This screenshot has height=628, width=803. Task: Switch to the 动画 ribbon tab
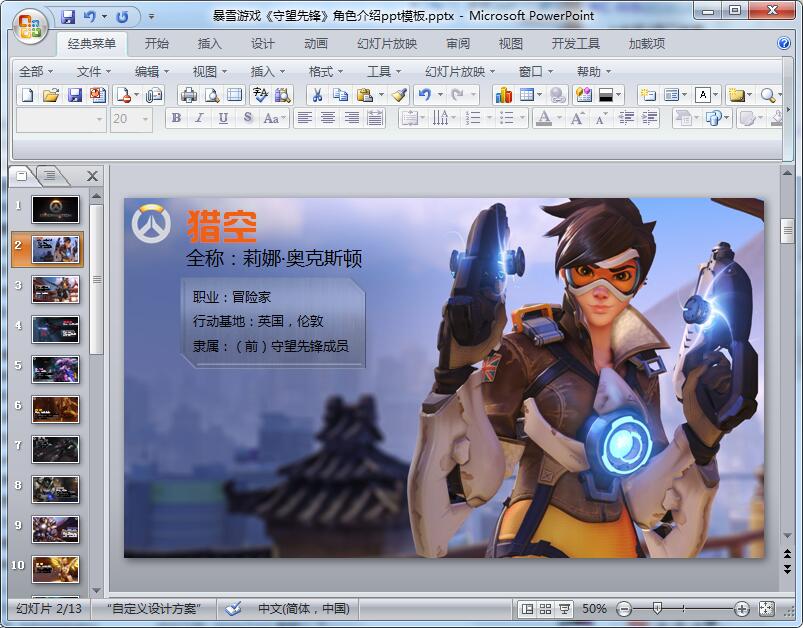coord(315,44)
